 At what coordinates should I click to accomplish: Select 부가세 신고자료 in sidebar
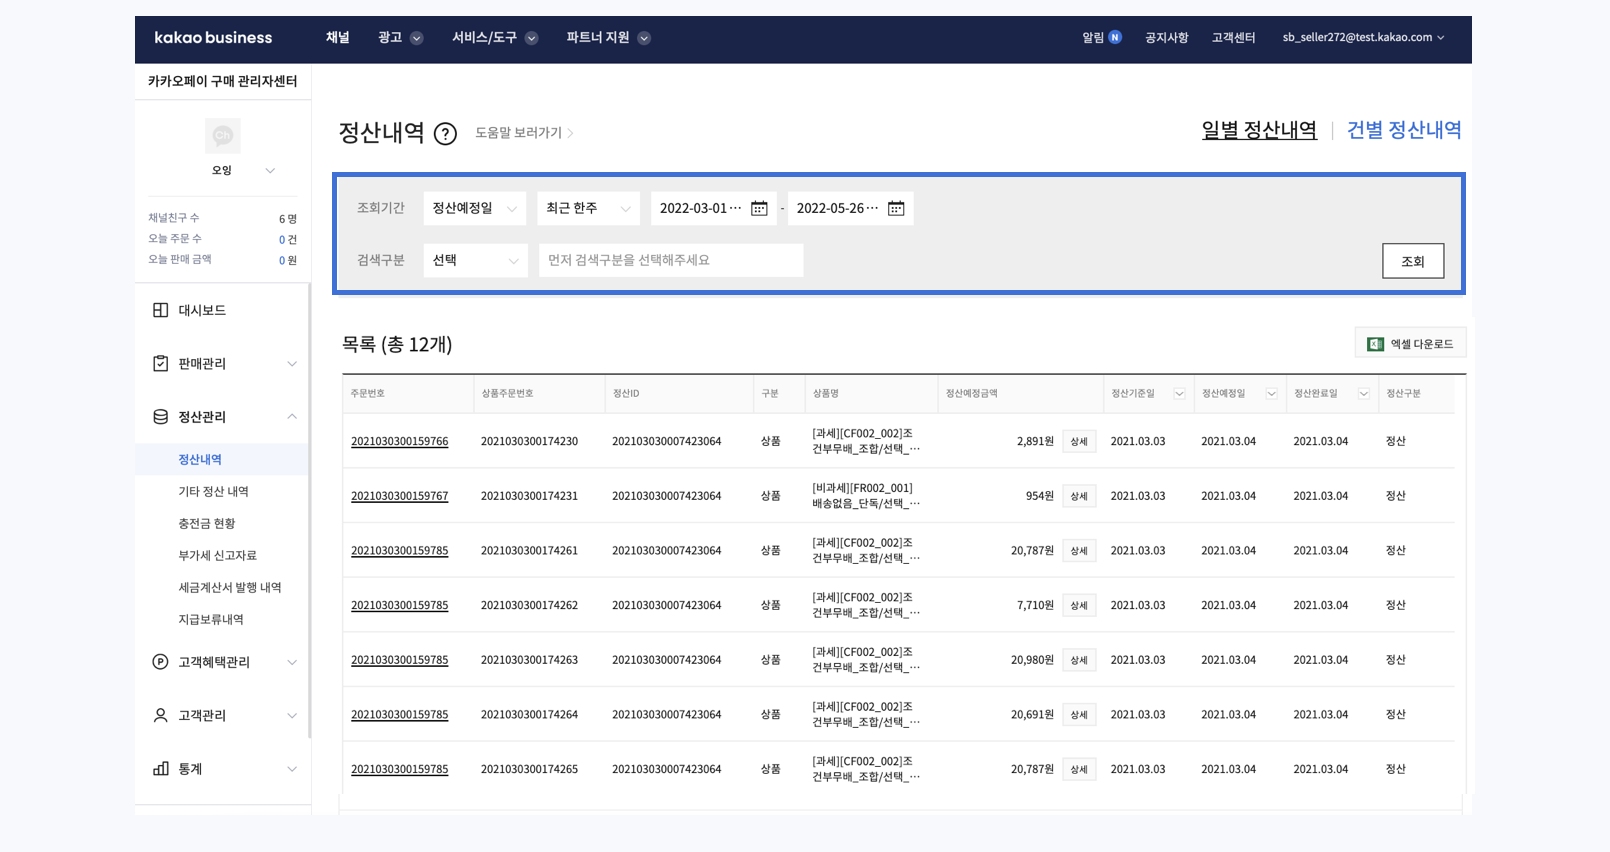(x=217, y=555)
